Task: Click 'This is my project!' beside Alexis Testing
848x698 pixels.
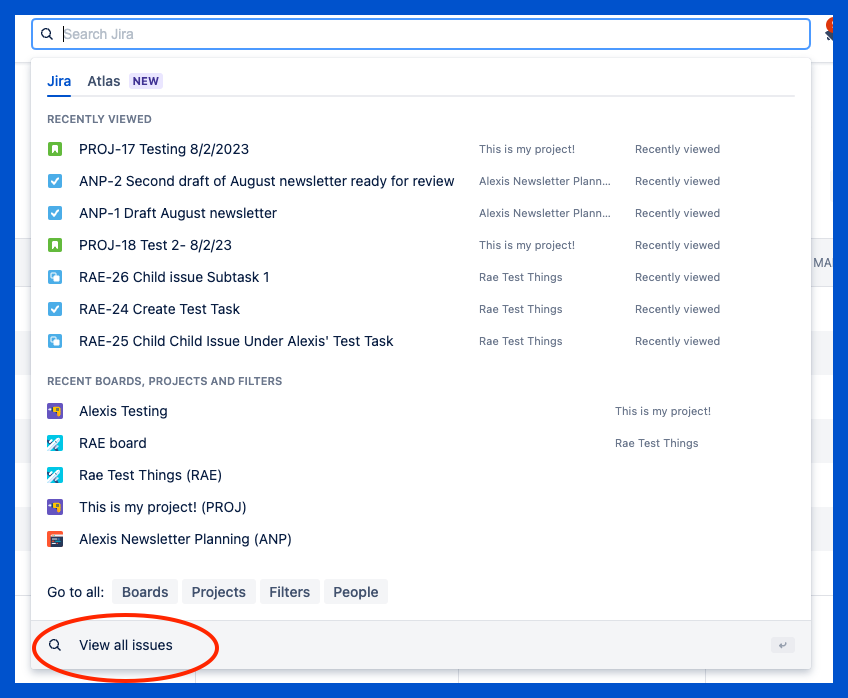Action: coord(662,411)
